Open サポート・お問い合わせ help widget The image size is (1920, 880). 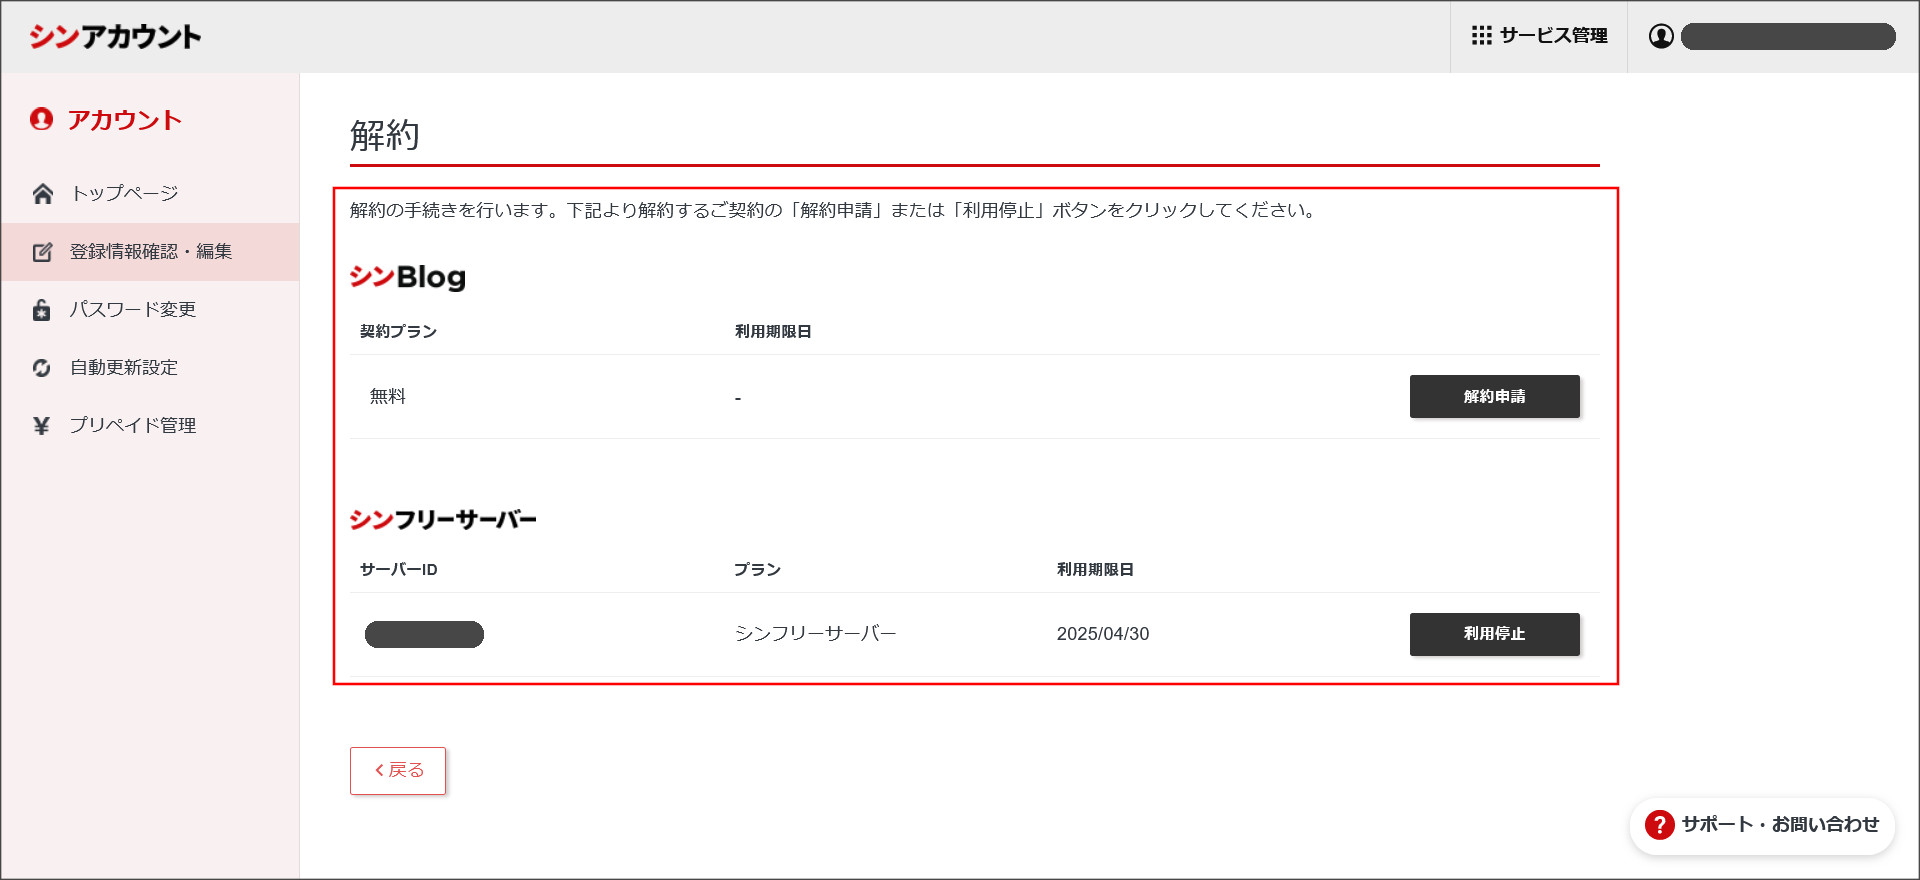point(1762,825)
